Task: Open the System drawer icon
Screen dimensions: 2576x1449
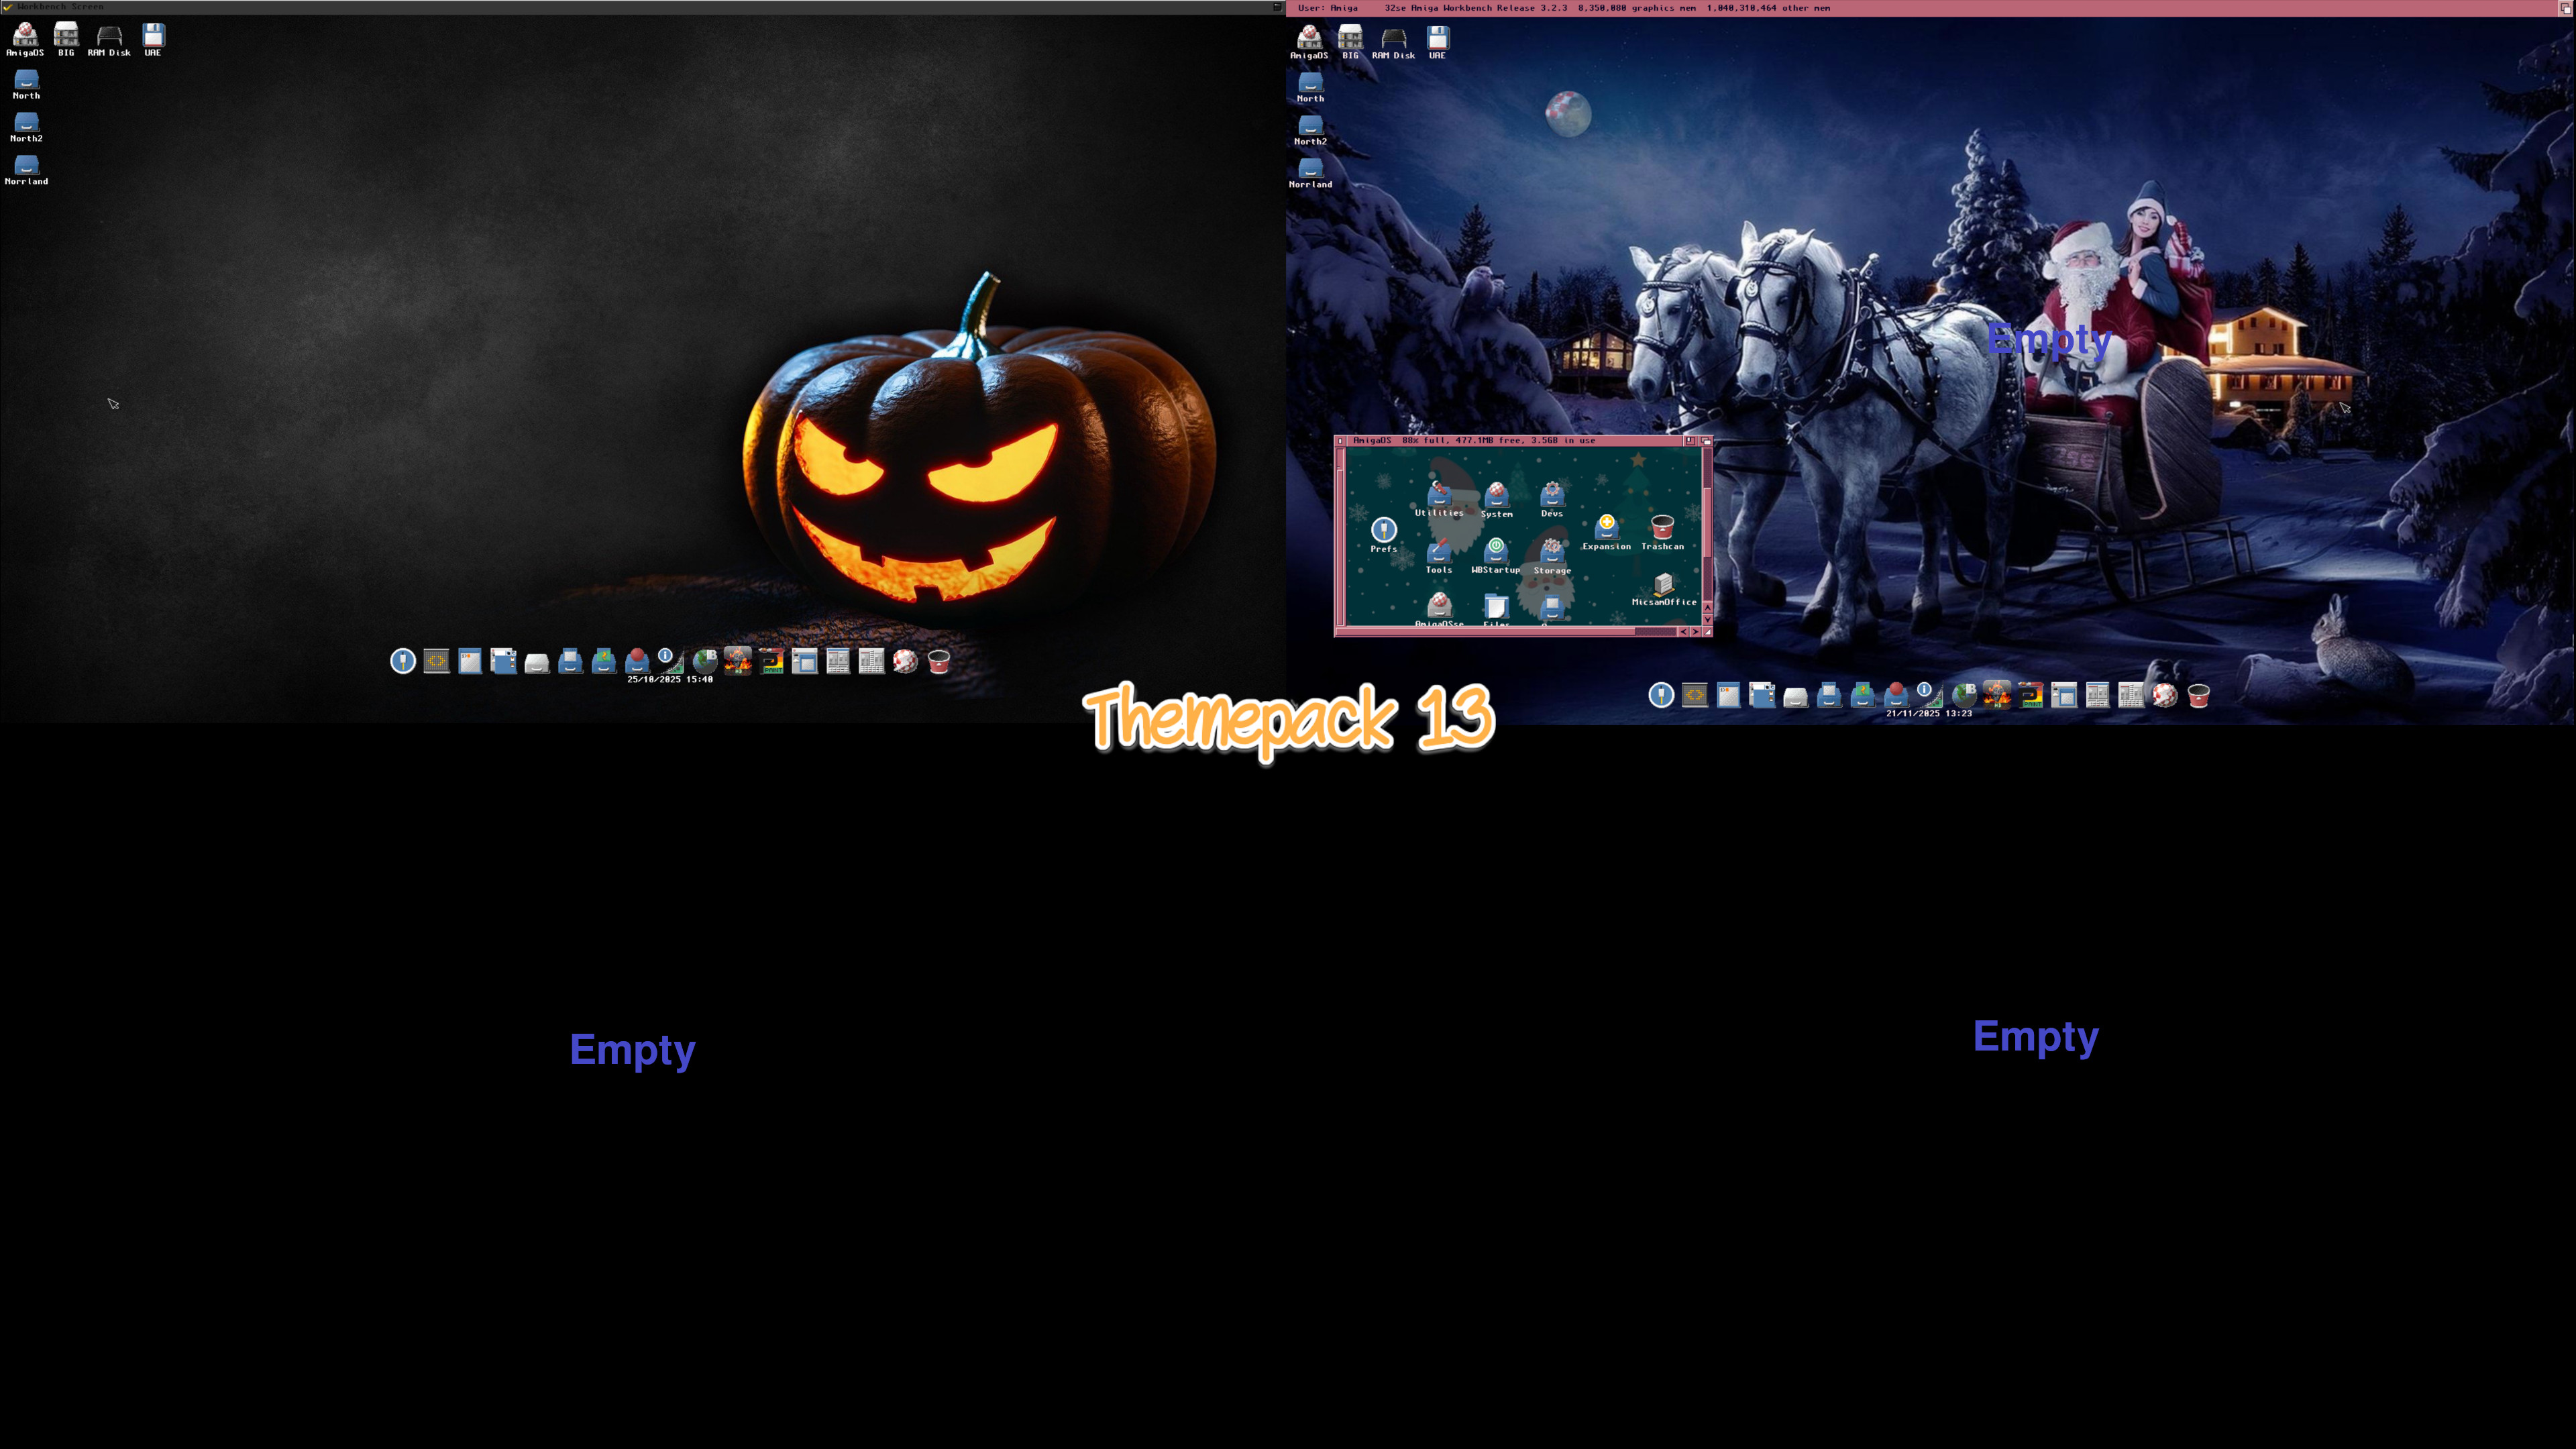Action: (x=1496, y=497)
